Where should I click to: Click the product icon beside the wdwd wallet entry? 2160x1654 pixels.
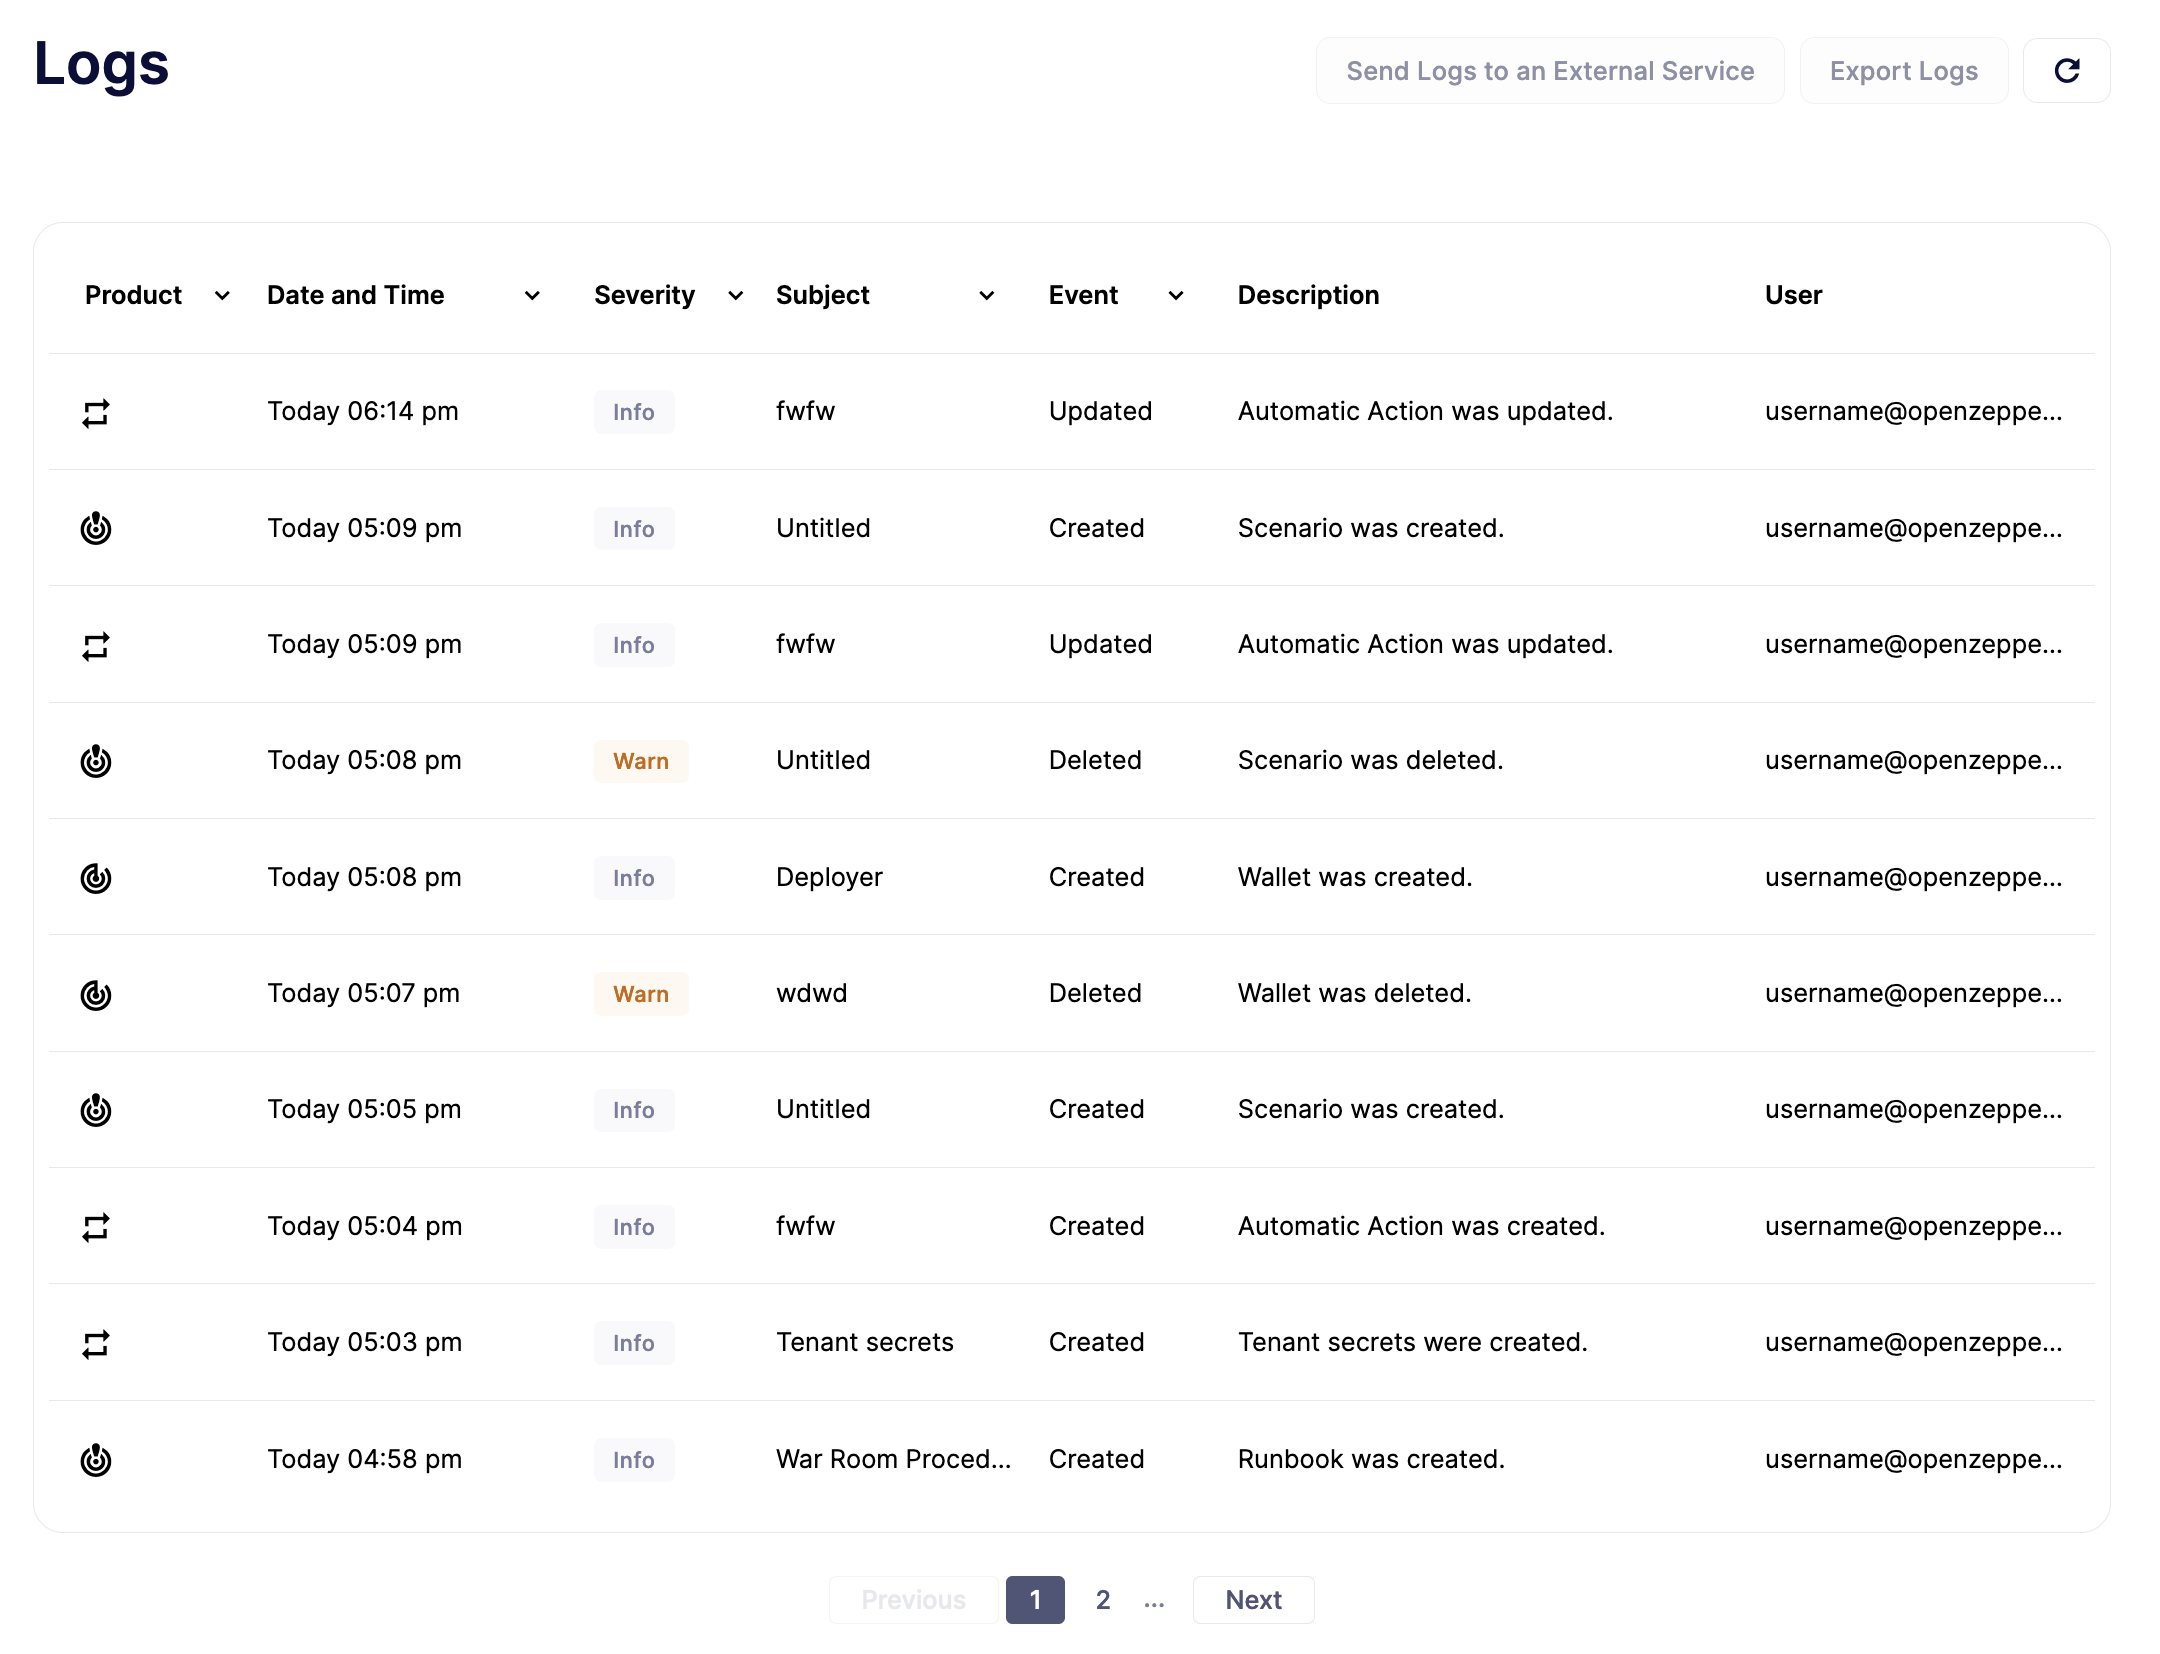pos(96,993)
